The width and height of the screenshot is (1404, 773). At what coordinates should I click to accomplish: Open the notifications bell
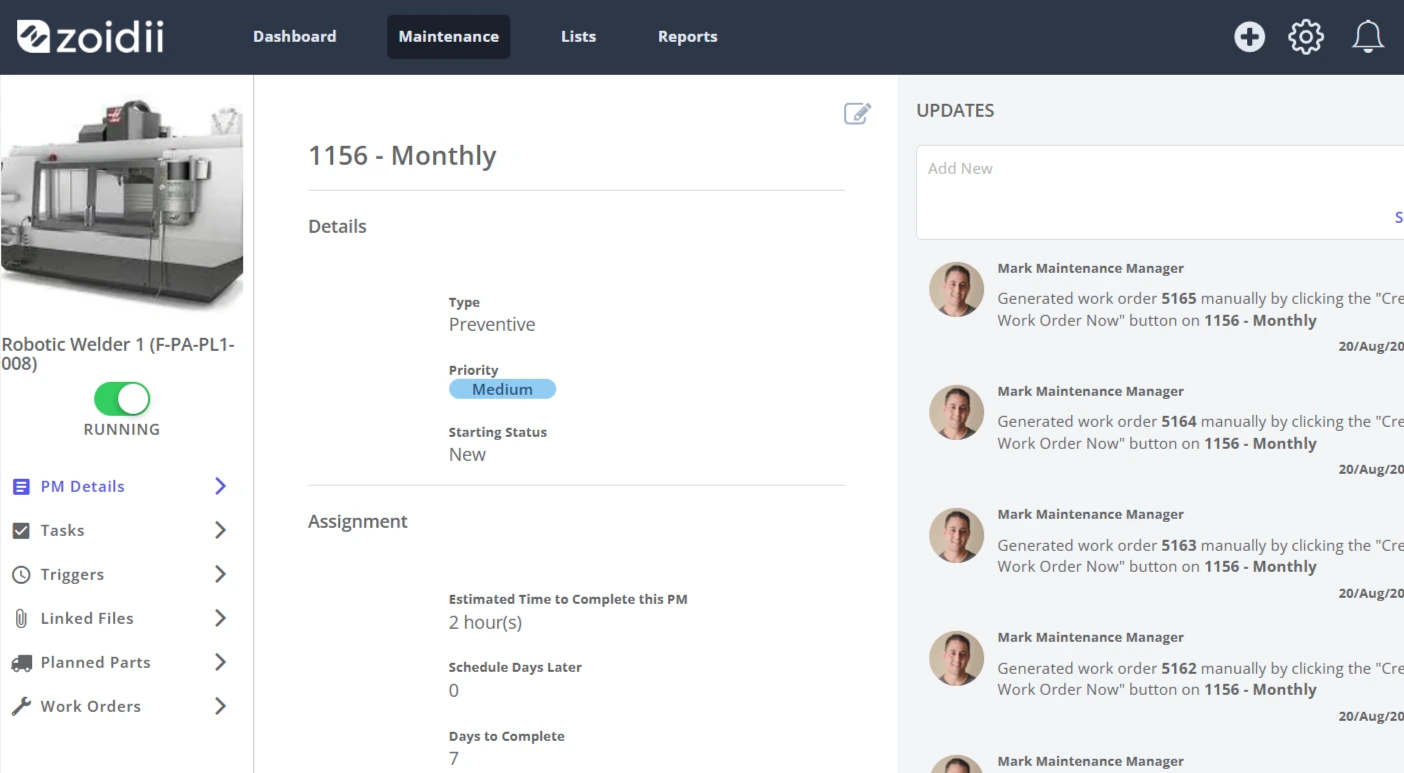(1368, 37)
